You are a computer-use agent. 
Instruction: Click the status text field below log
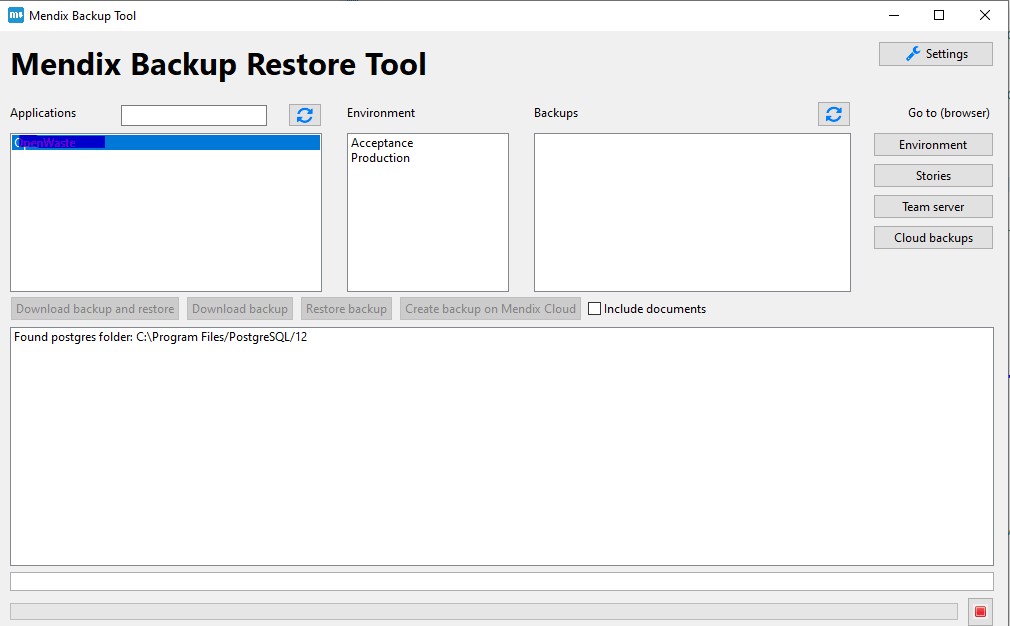[x=502, y=581]
